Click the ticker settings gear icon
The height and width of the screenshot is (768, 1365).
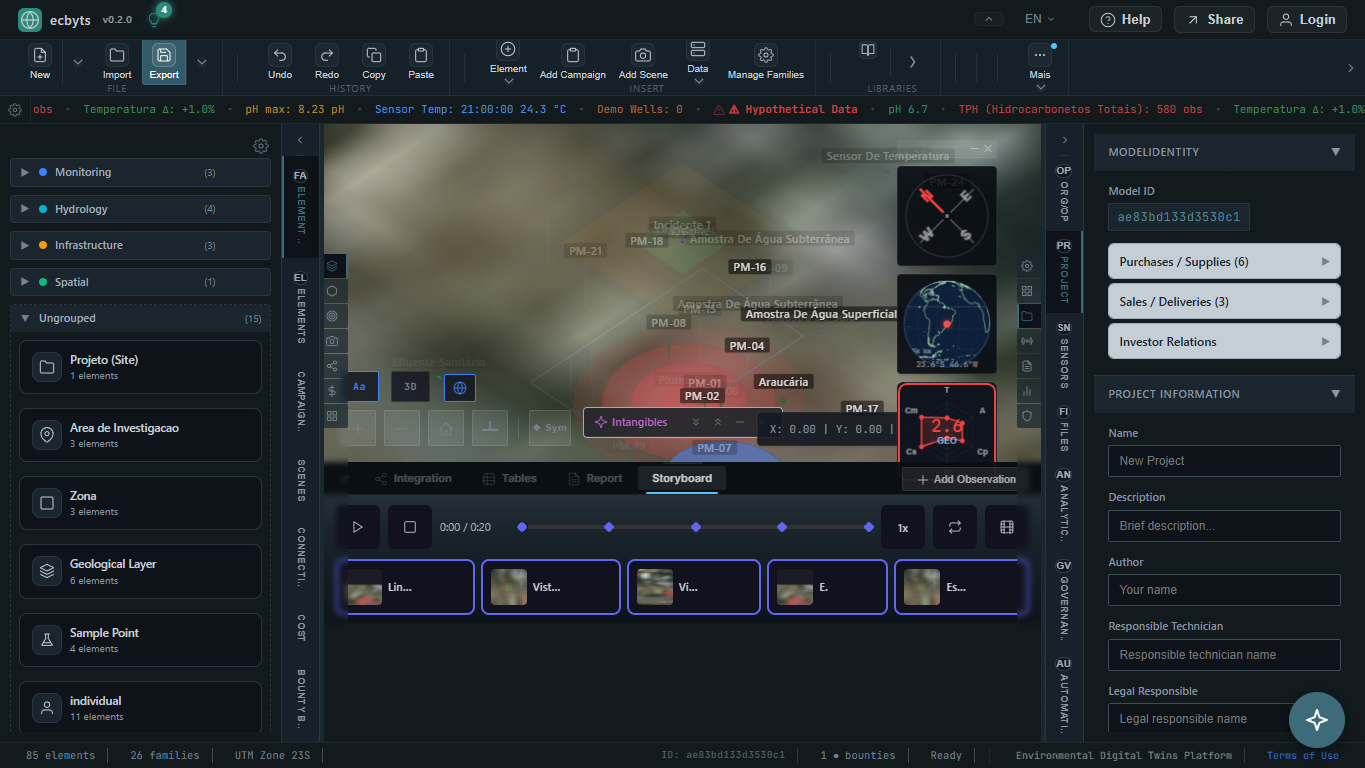(15, 110)
